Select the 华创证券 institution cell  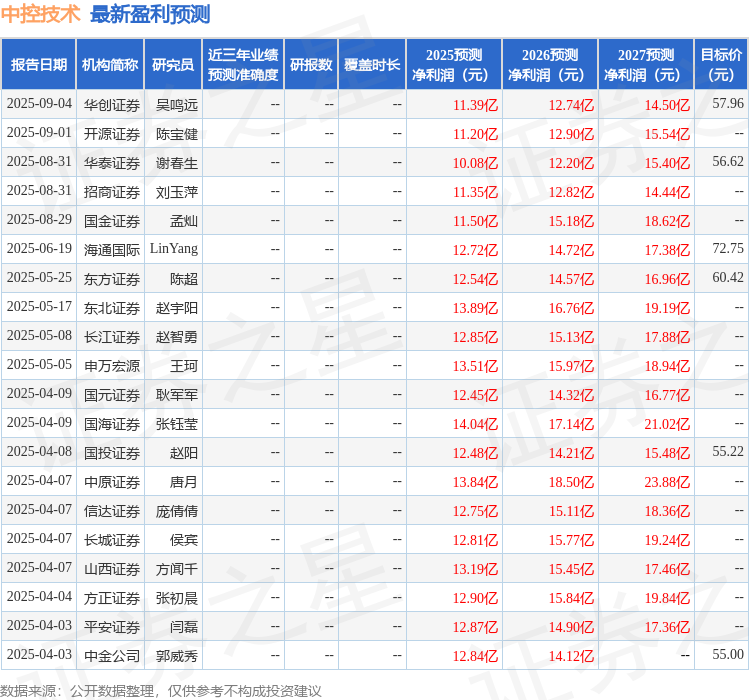(x=112, y=105)
